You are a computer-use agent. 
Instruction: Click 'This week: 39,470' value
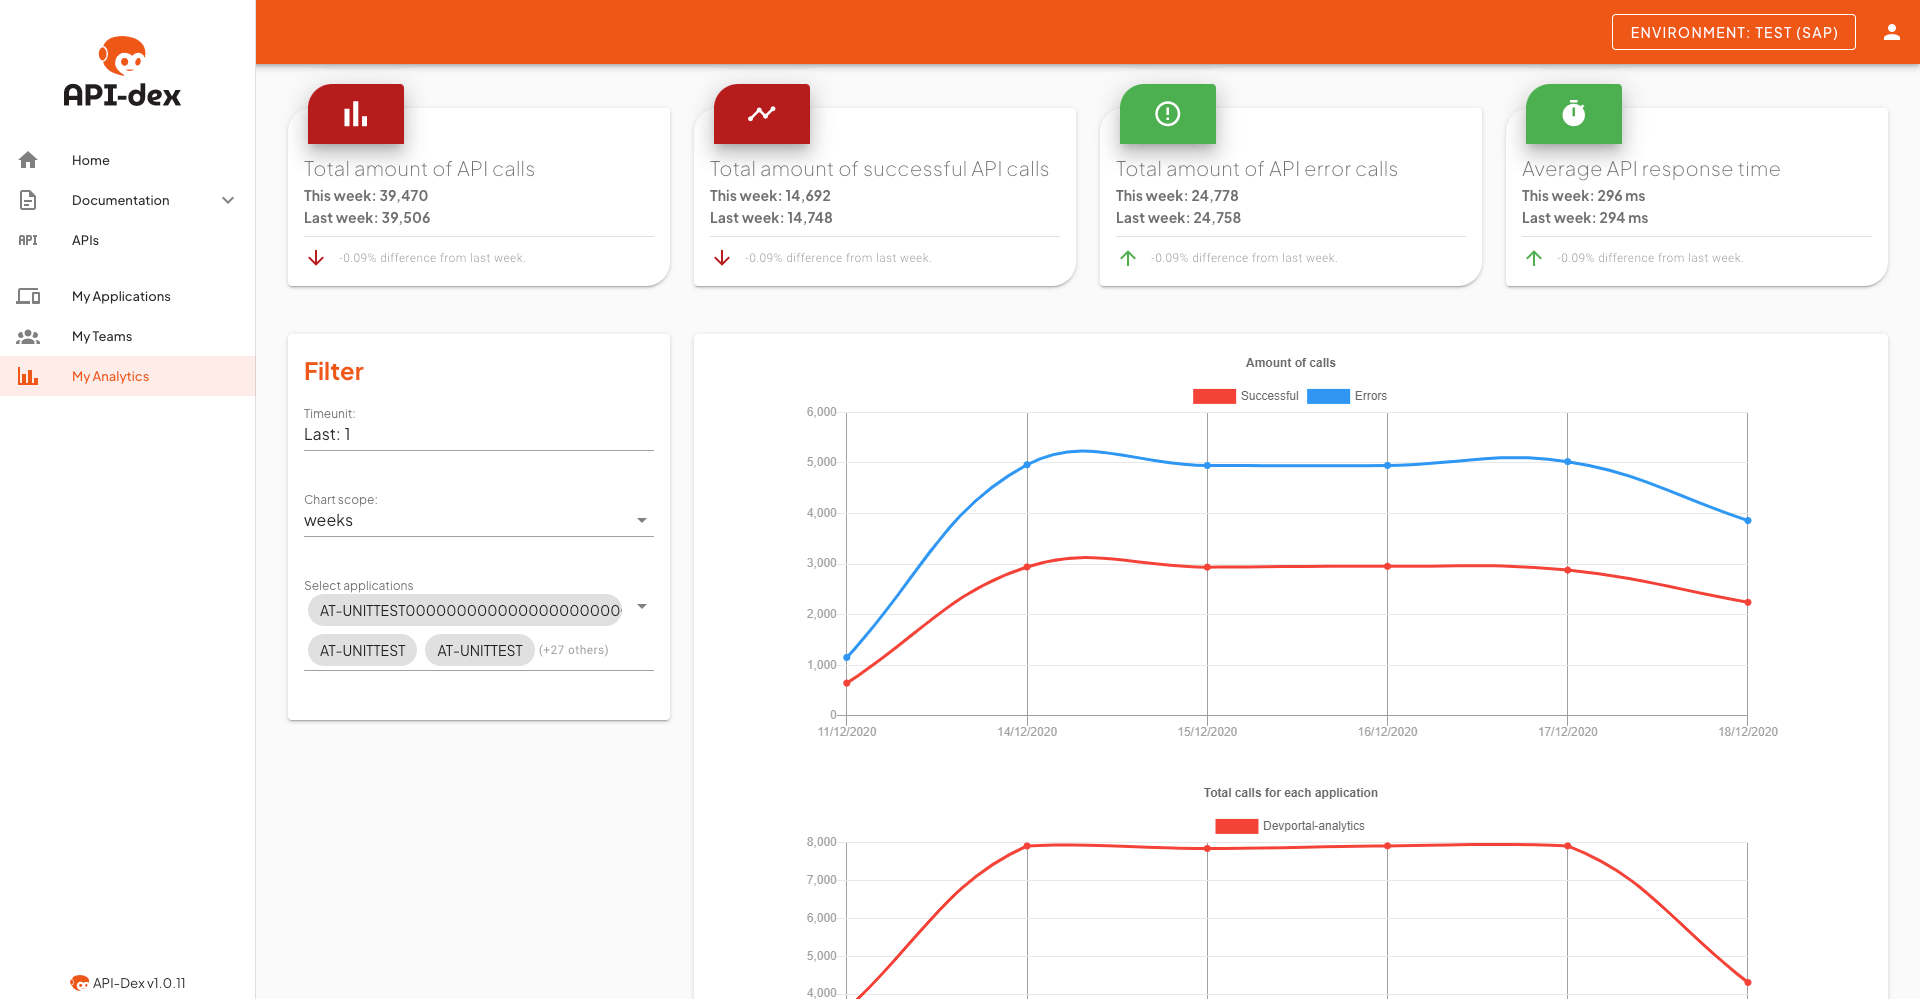click(x=366, y=196)
